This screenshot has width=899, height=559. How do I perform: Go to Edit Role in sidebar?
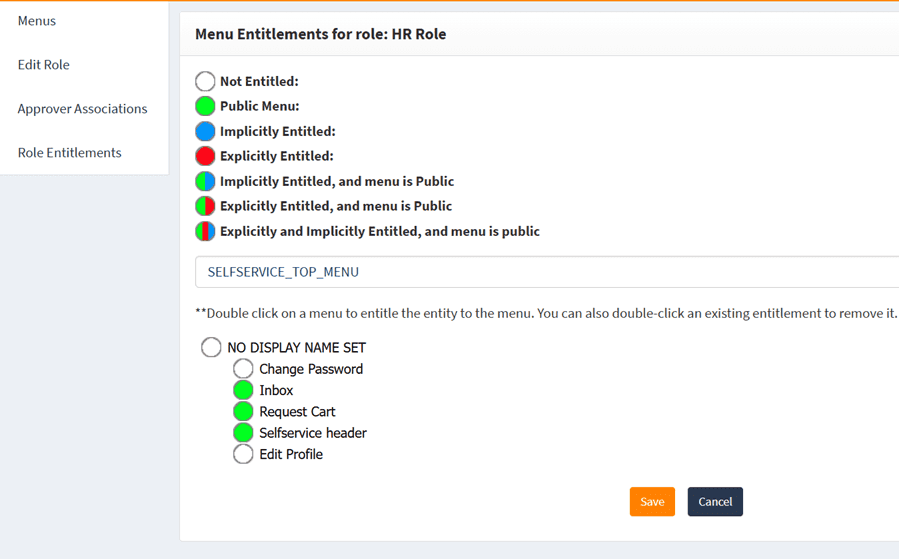(44, 65)
